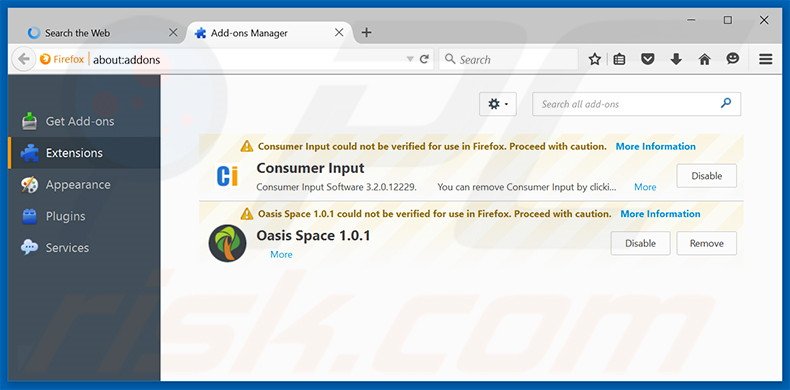Click the add-ons search magnifier icon

pyautogui.click(x=726, y=103)
